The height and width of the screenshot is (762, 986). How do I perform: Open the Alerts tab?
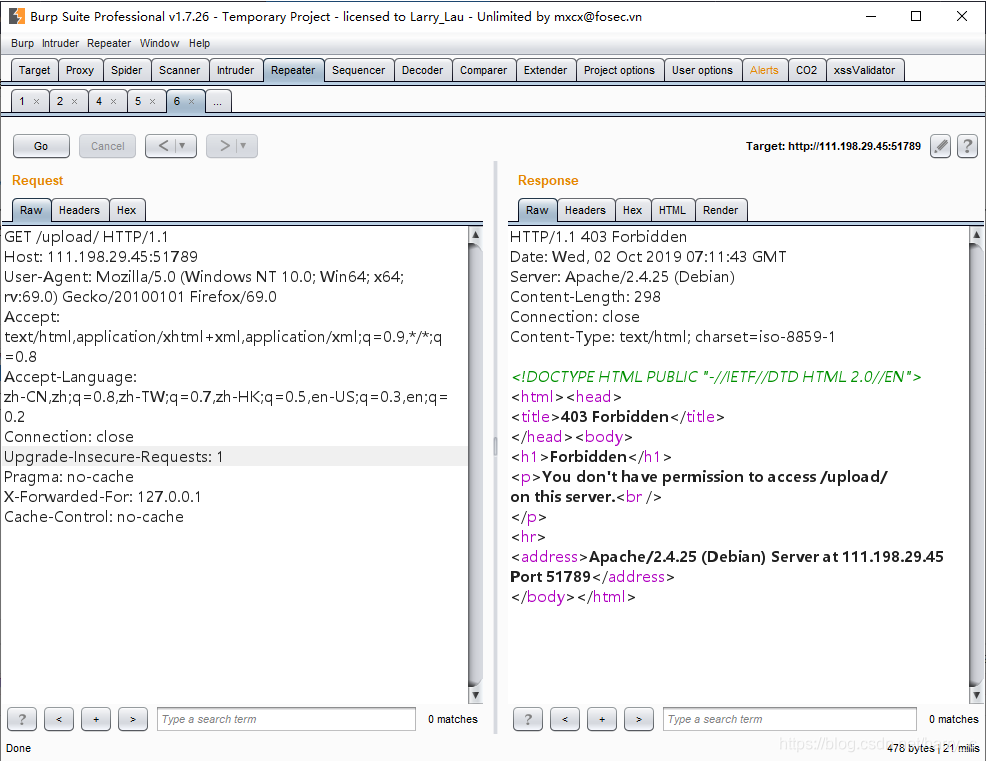point(764,70)
